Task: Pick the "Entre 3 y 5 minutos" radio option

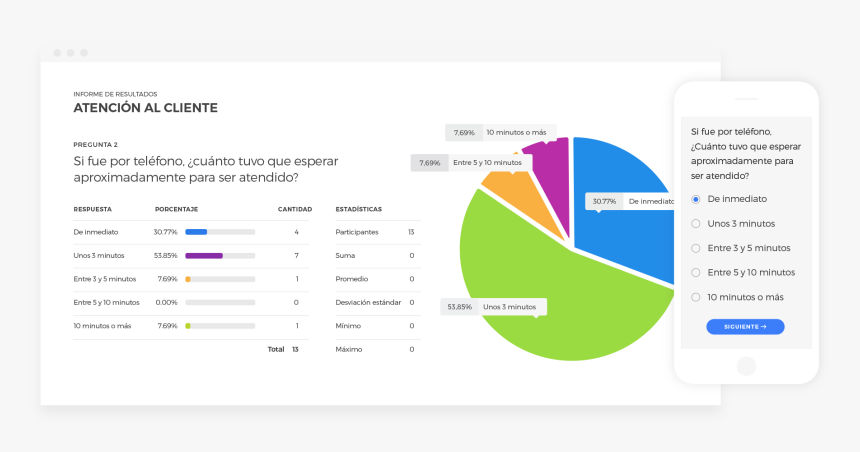Action: (695, 248)
